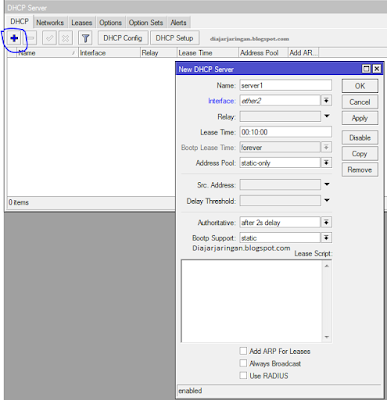The height and width of the screenshot is (400, 387).
Task: Click the blue plus add button
Action: (14, 38)
